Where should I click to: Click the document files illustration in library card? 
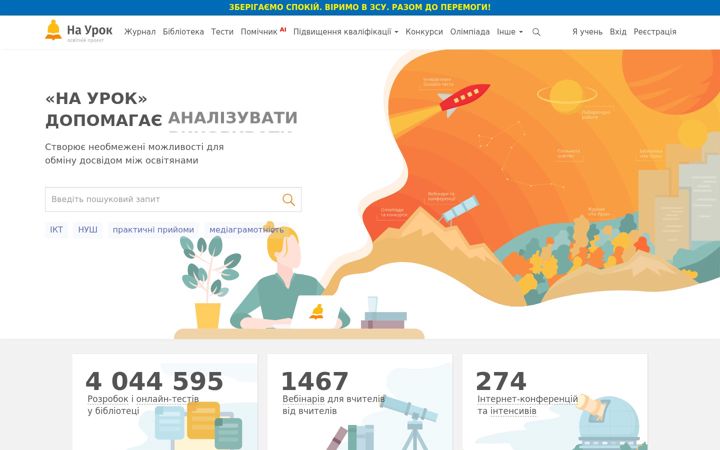click(198, 425)
